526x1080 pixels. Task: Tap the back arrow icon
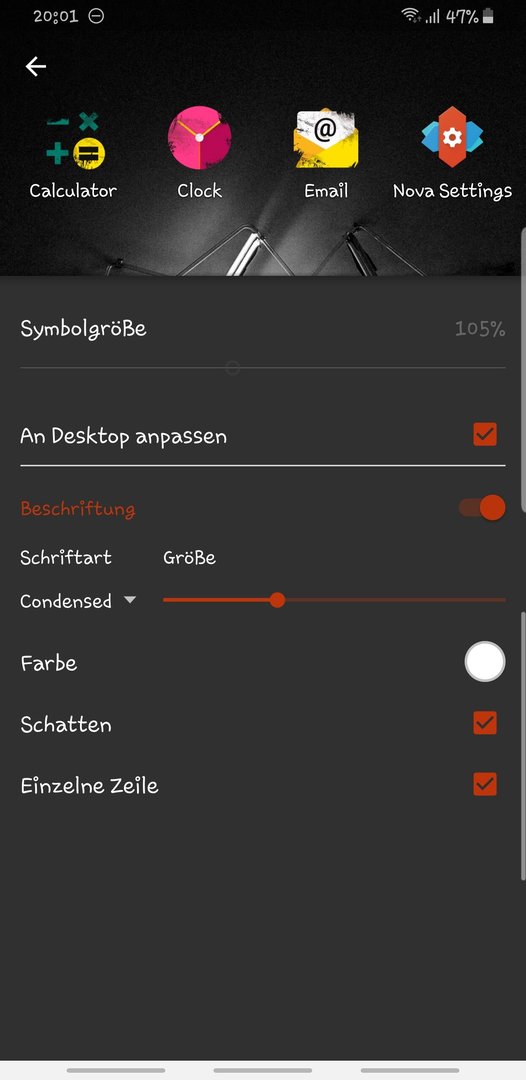(36, 66)
